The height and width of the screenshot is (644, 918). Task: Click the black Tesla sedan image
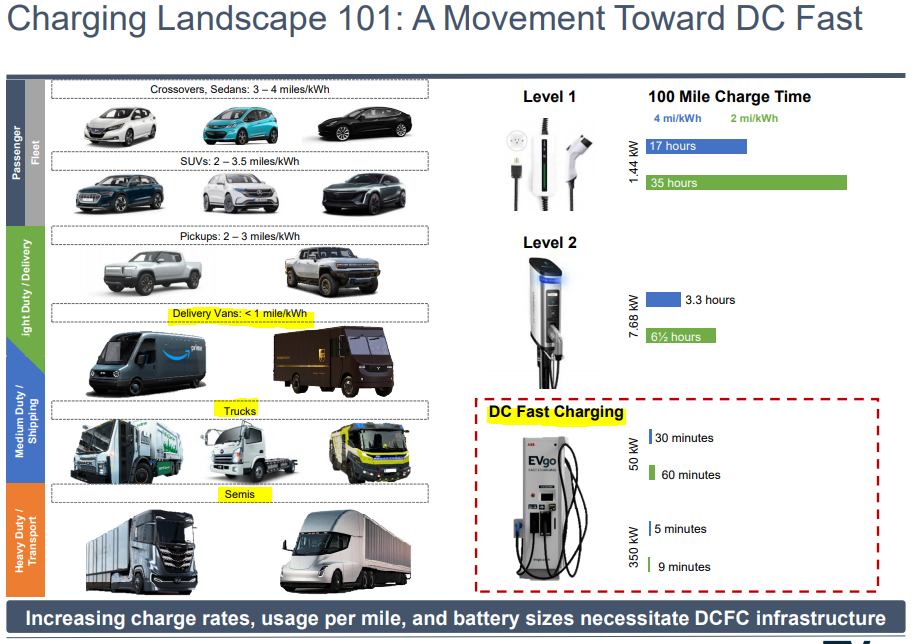point(365,124)
